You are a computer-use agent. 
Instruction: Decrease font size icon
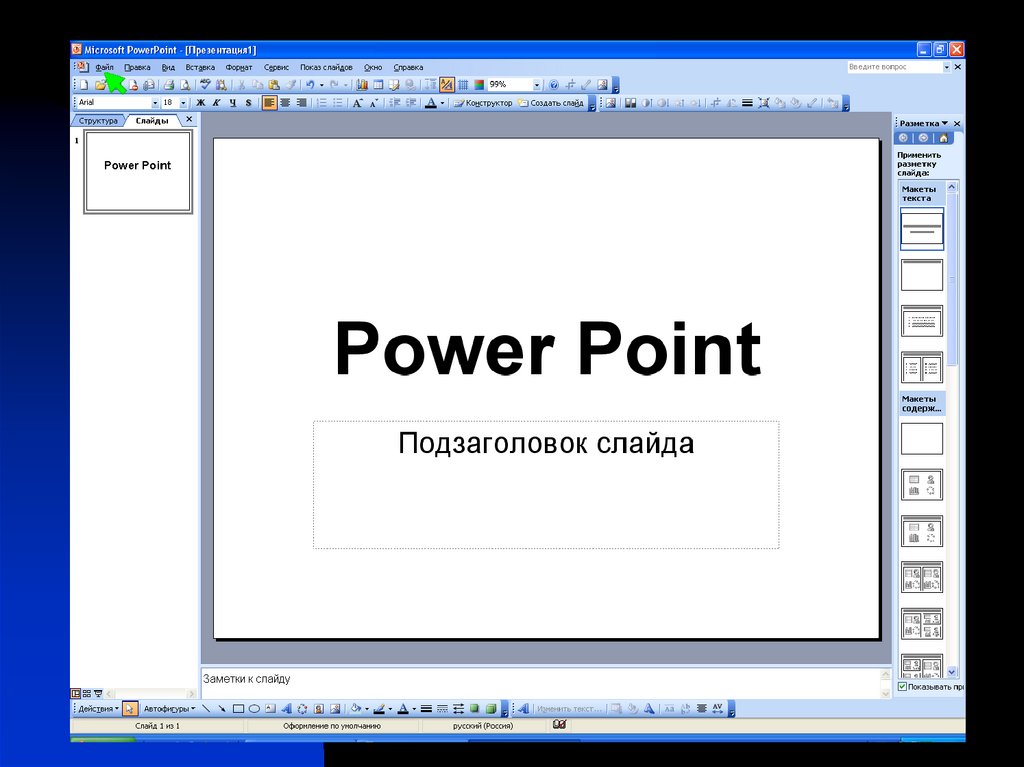374,103
